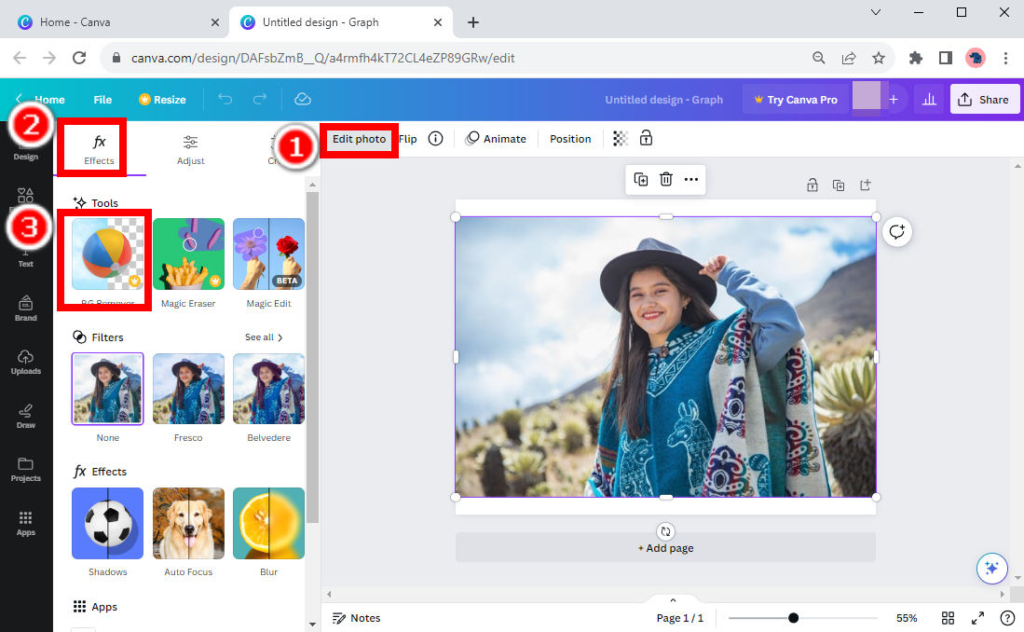Select the Fresco filter thumbnail
Viewport: 1024px width, 632px height.
pos(188,389)
